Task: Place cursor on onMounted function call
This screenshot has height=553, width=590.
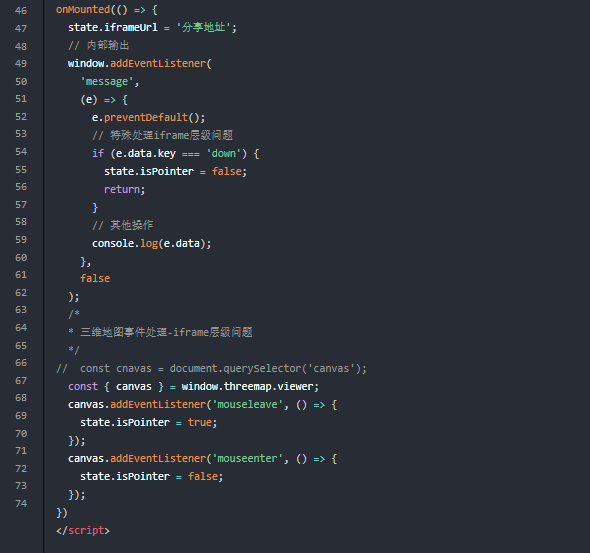Action: (x=83, y=9)
